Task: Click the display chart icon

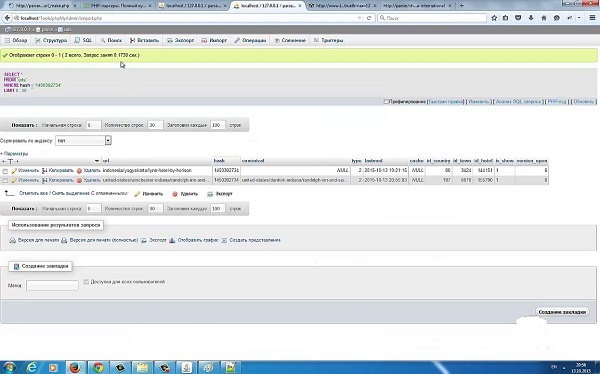Action: pyautogui.click(x=172, y=240)
